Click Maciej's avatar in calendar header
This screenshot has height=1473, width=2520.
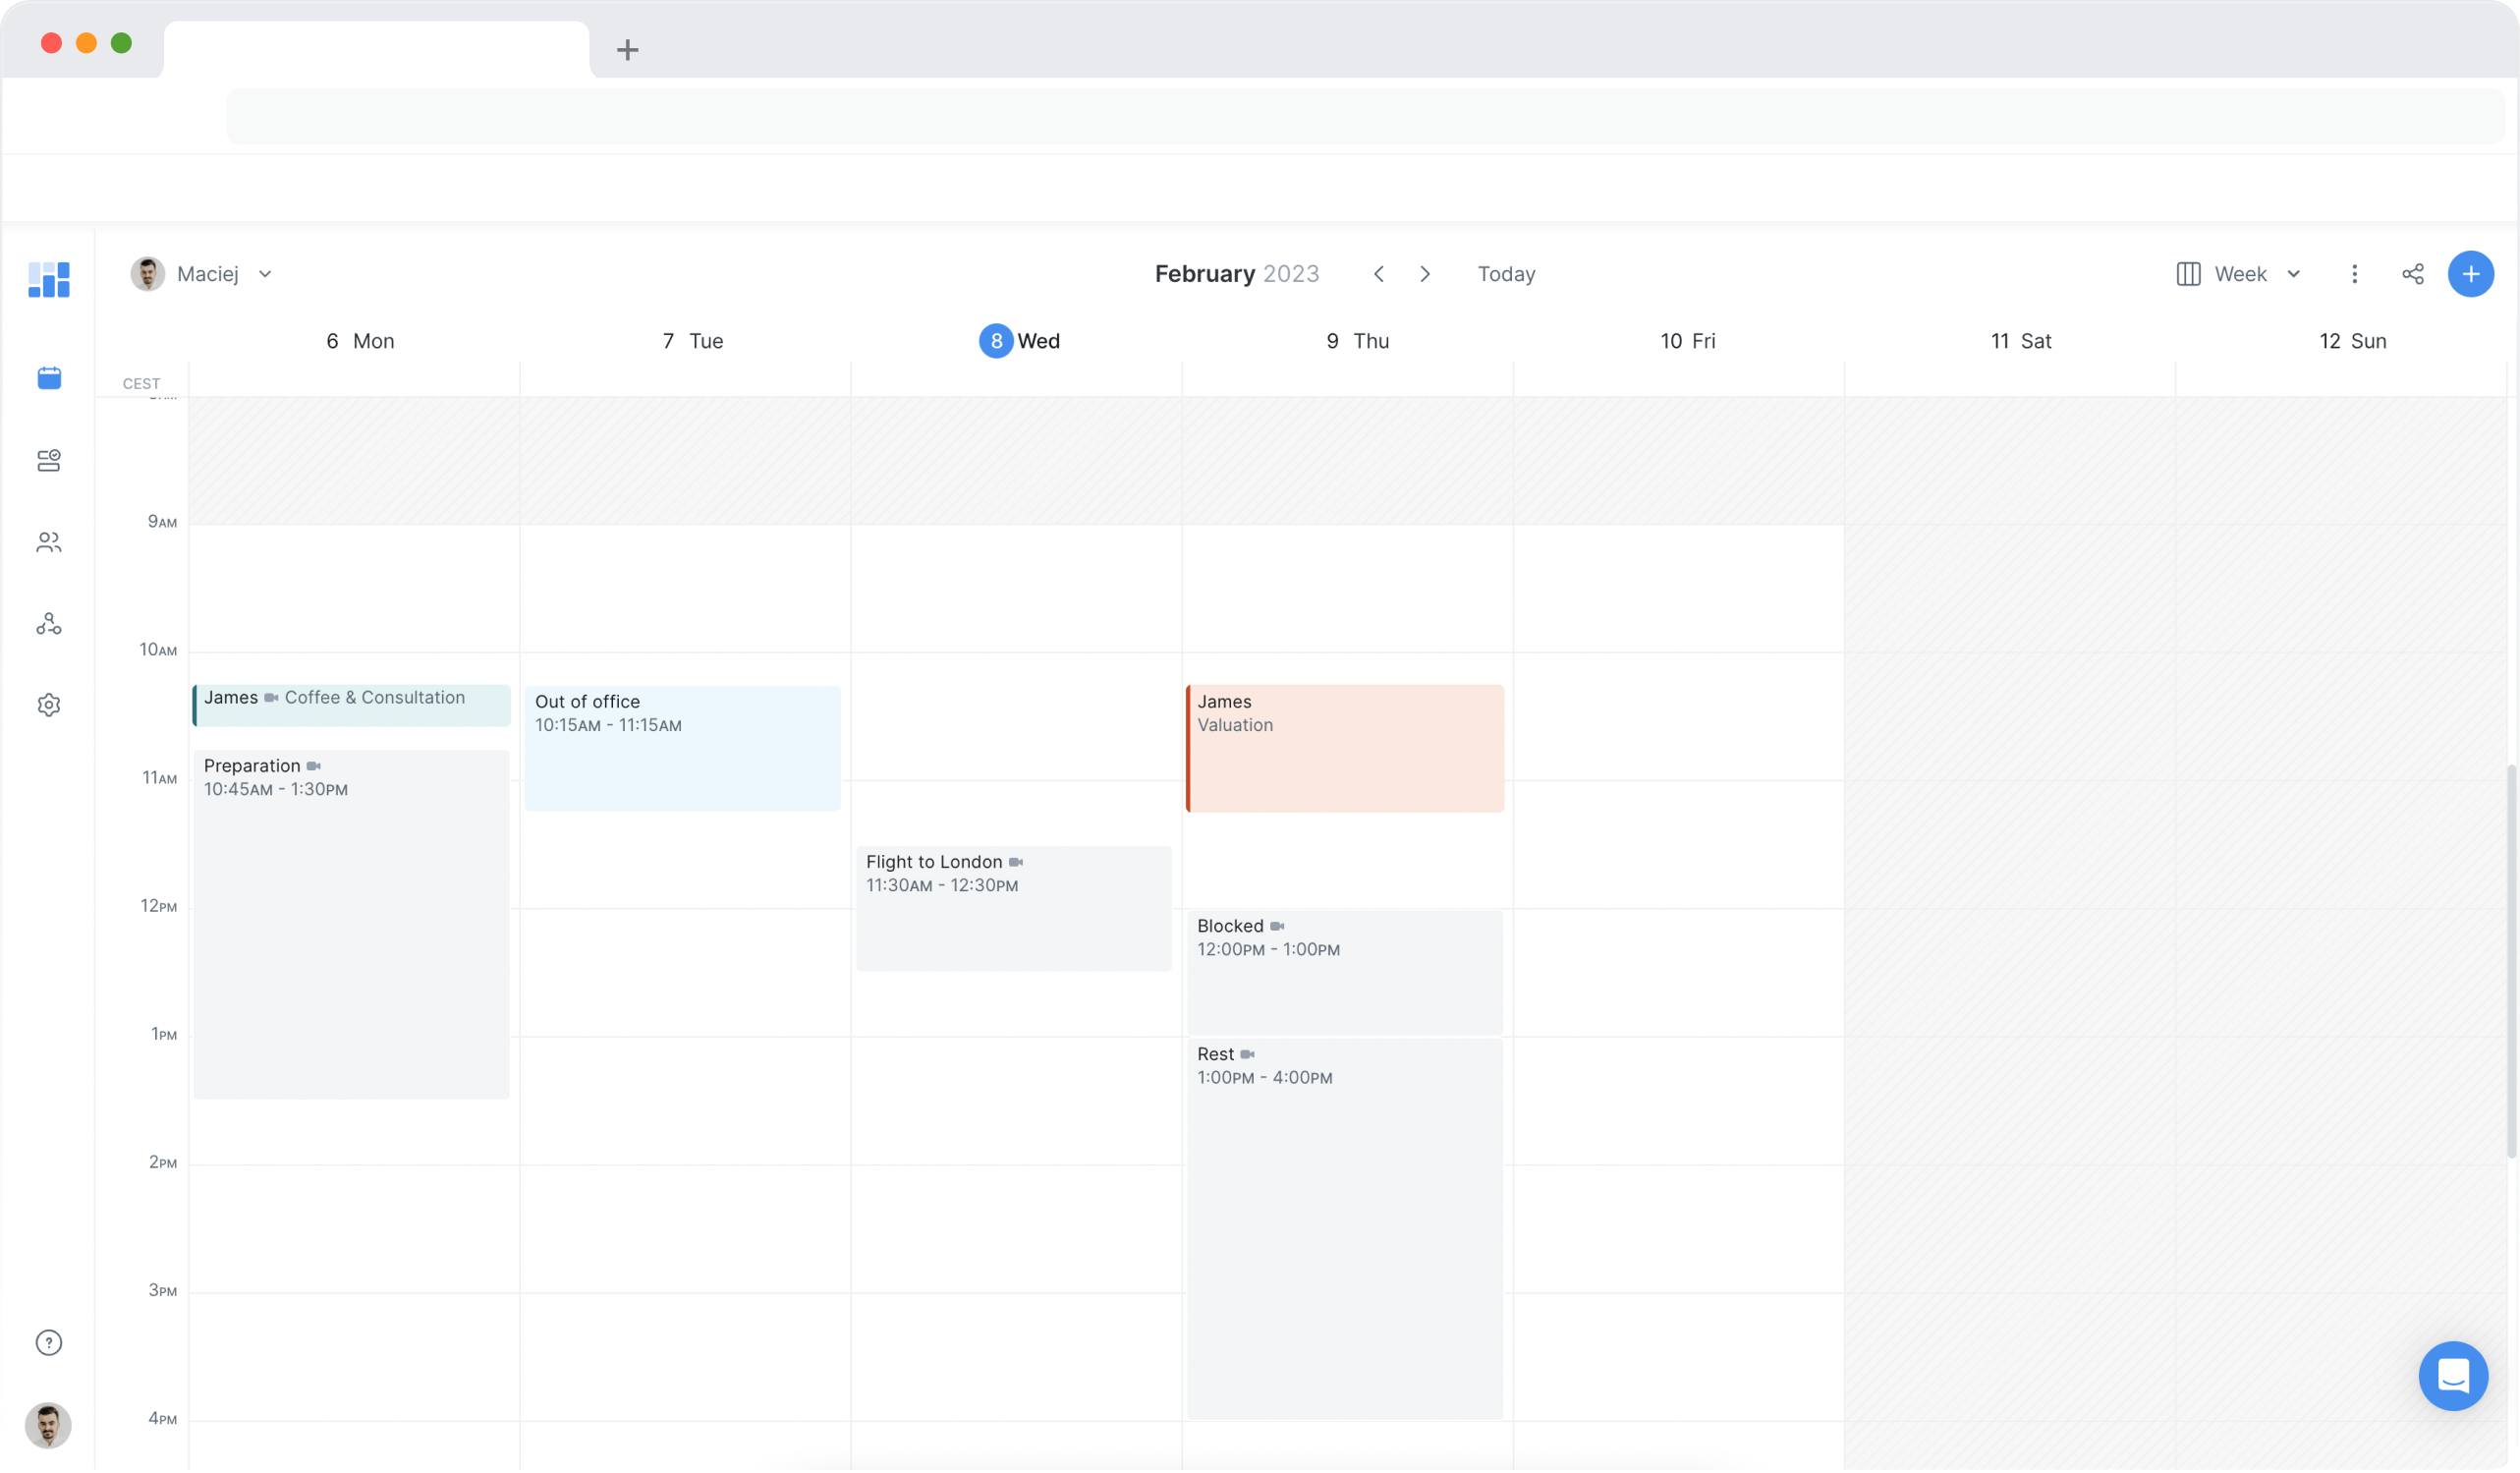click(x=148, y=274)
